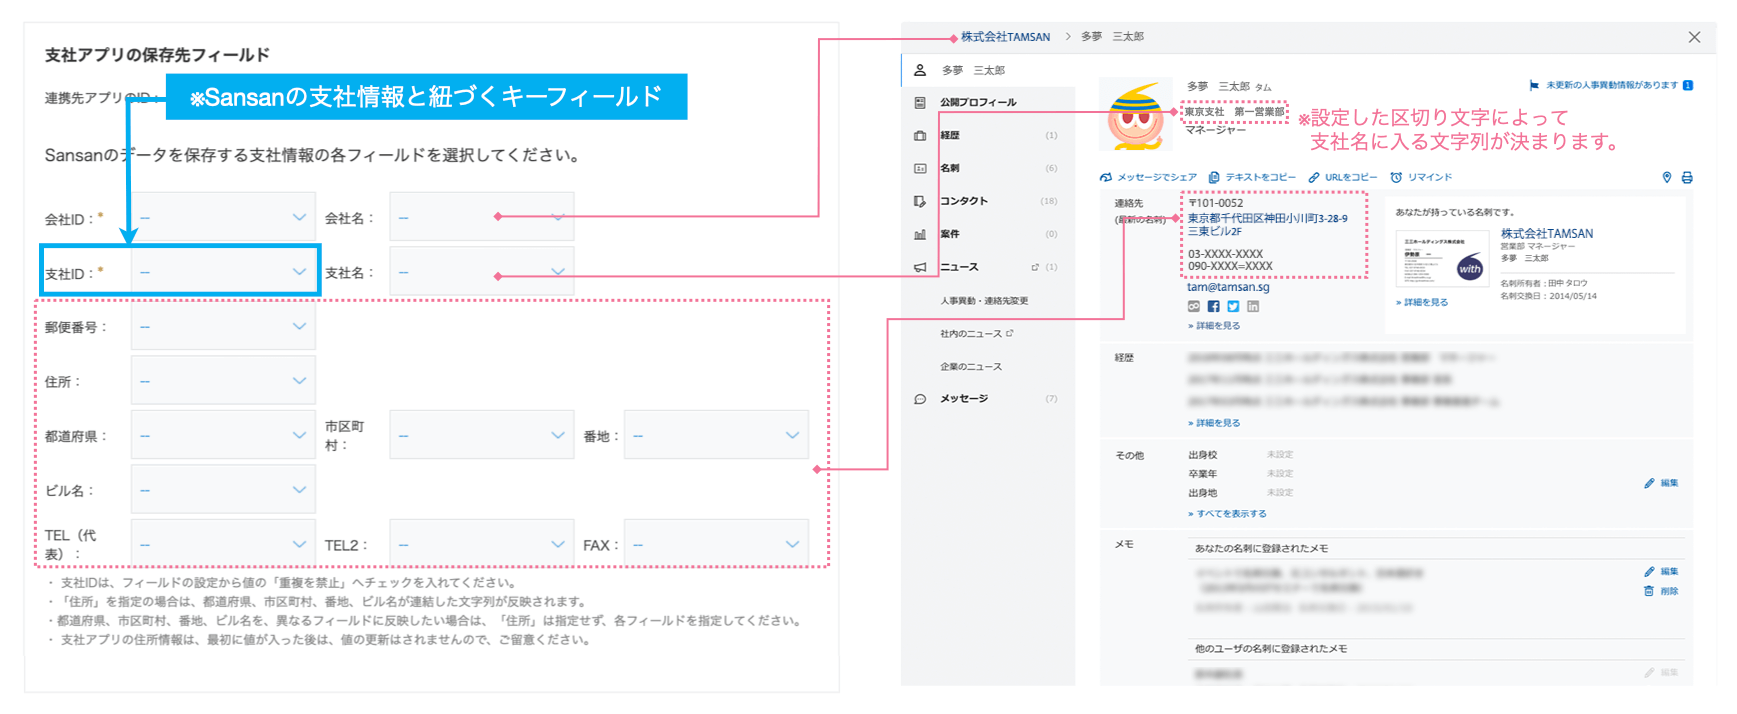Image resolution: width=1737 pixels, height=714 pixels.
Task: Select 公開プロフィール in the sidebar
Action: (x=977, y=102)
